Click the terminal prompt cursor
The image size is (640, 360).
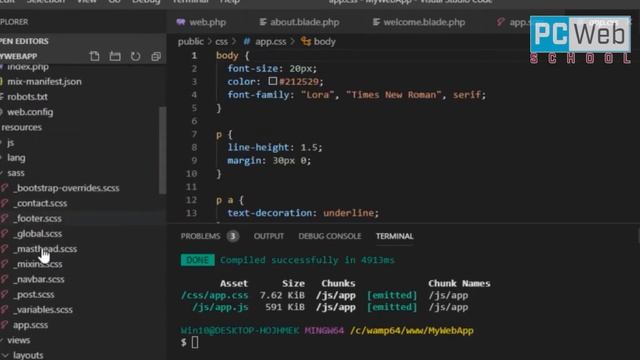point(195,342)
